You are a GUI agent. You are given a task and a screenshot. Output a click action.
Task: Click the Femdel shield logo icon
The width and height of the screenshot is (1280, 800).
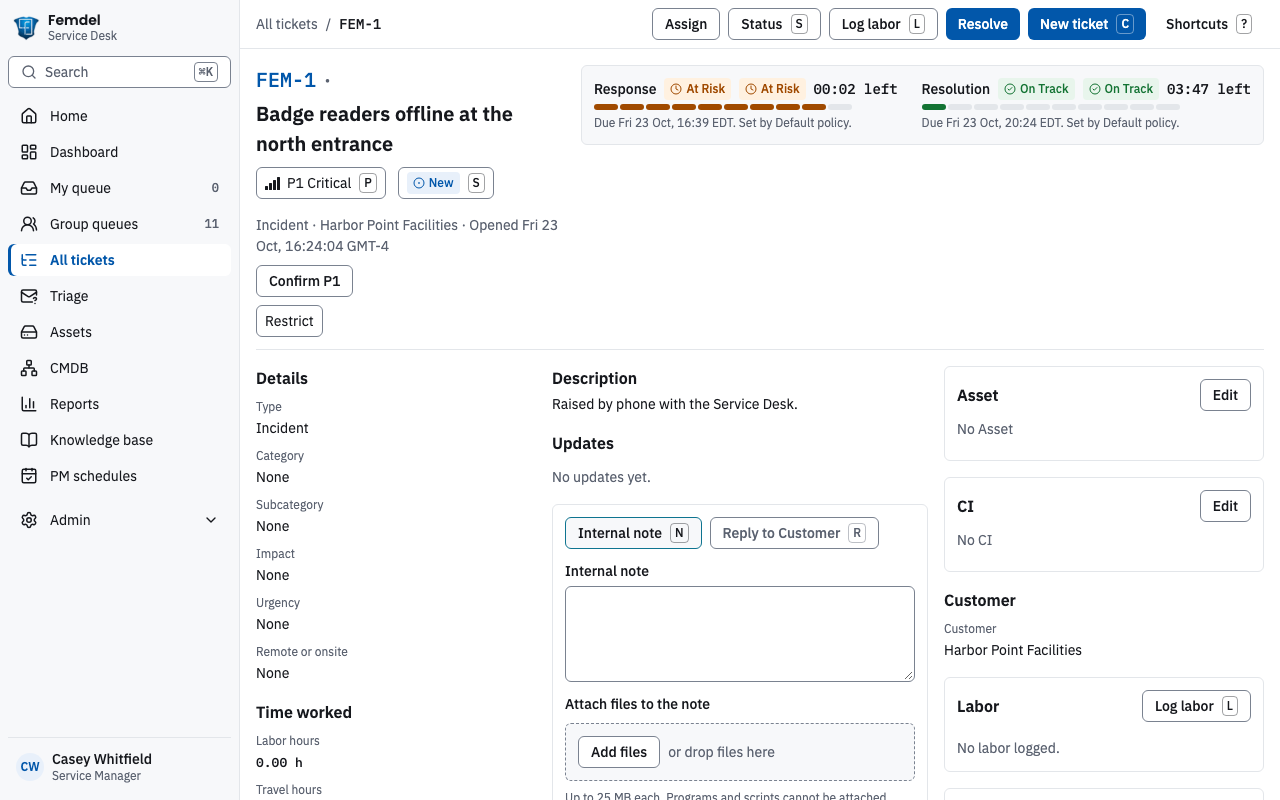26,27
